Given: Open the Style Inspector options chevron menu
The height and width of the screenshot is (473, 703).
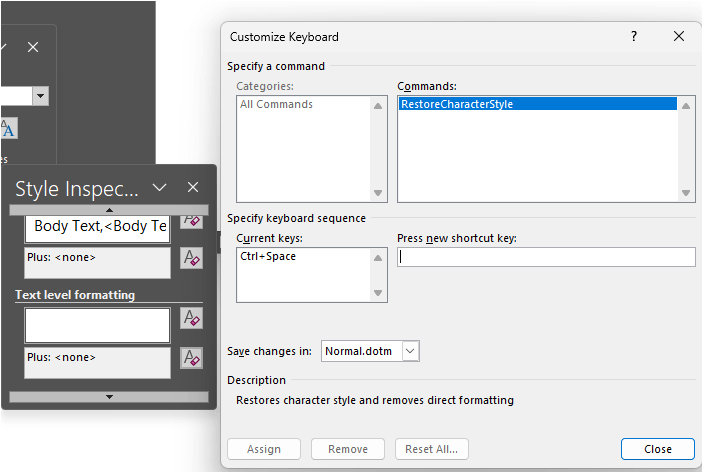Looking at the screenshot, I should tap(160, 187).
